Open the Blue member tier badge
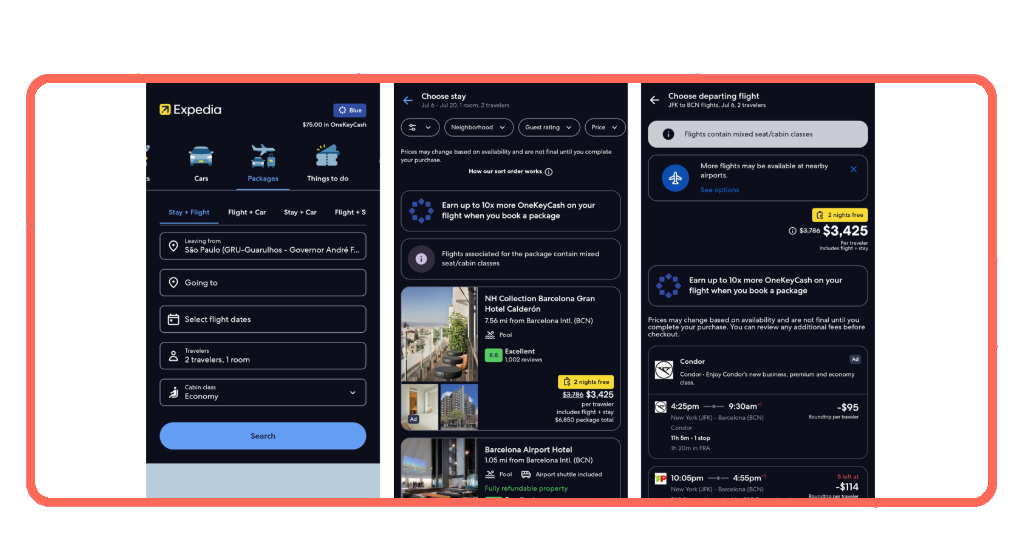1024x536 pixels. (x=349, y=110)
